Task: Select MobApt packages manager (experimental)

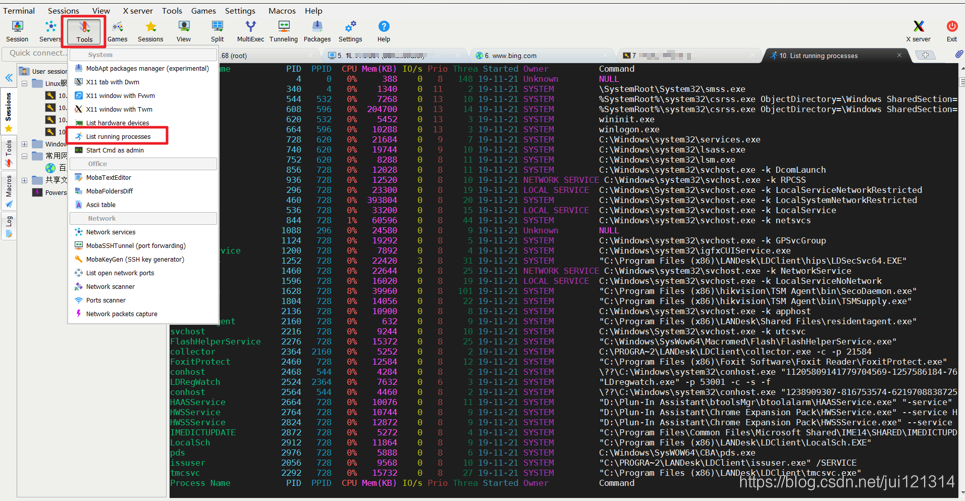Action: point(142,68)
